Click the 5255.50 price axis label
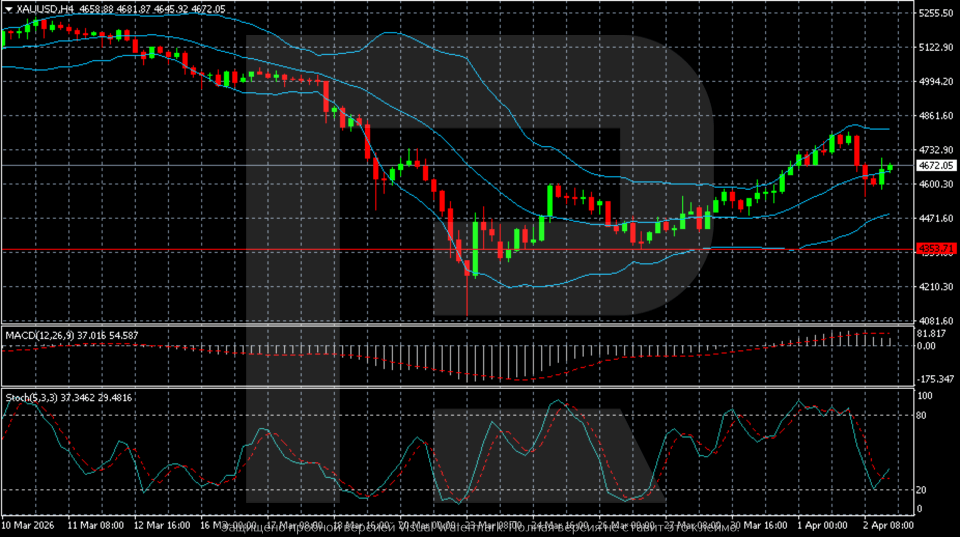The width and height of the screenshot is (960, 537). click(935, 13)
